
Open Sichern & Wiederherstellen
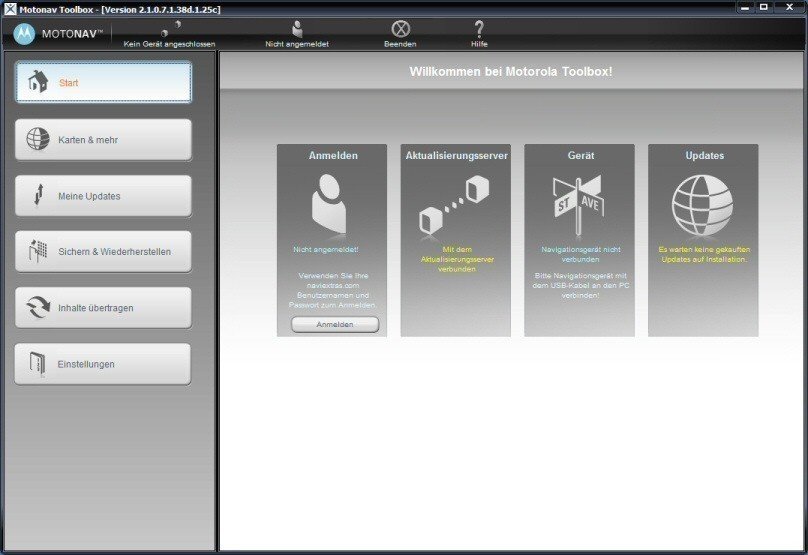click(x=104, y=251)
